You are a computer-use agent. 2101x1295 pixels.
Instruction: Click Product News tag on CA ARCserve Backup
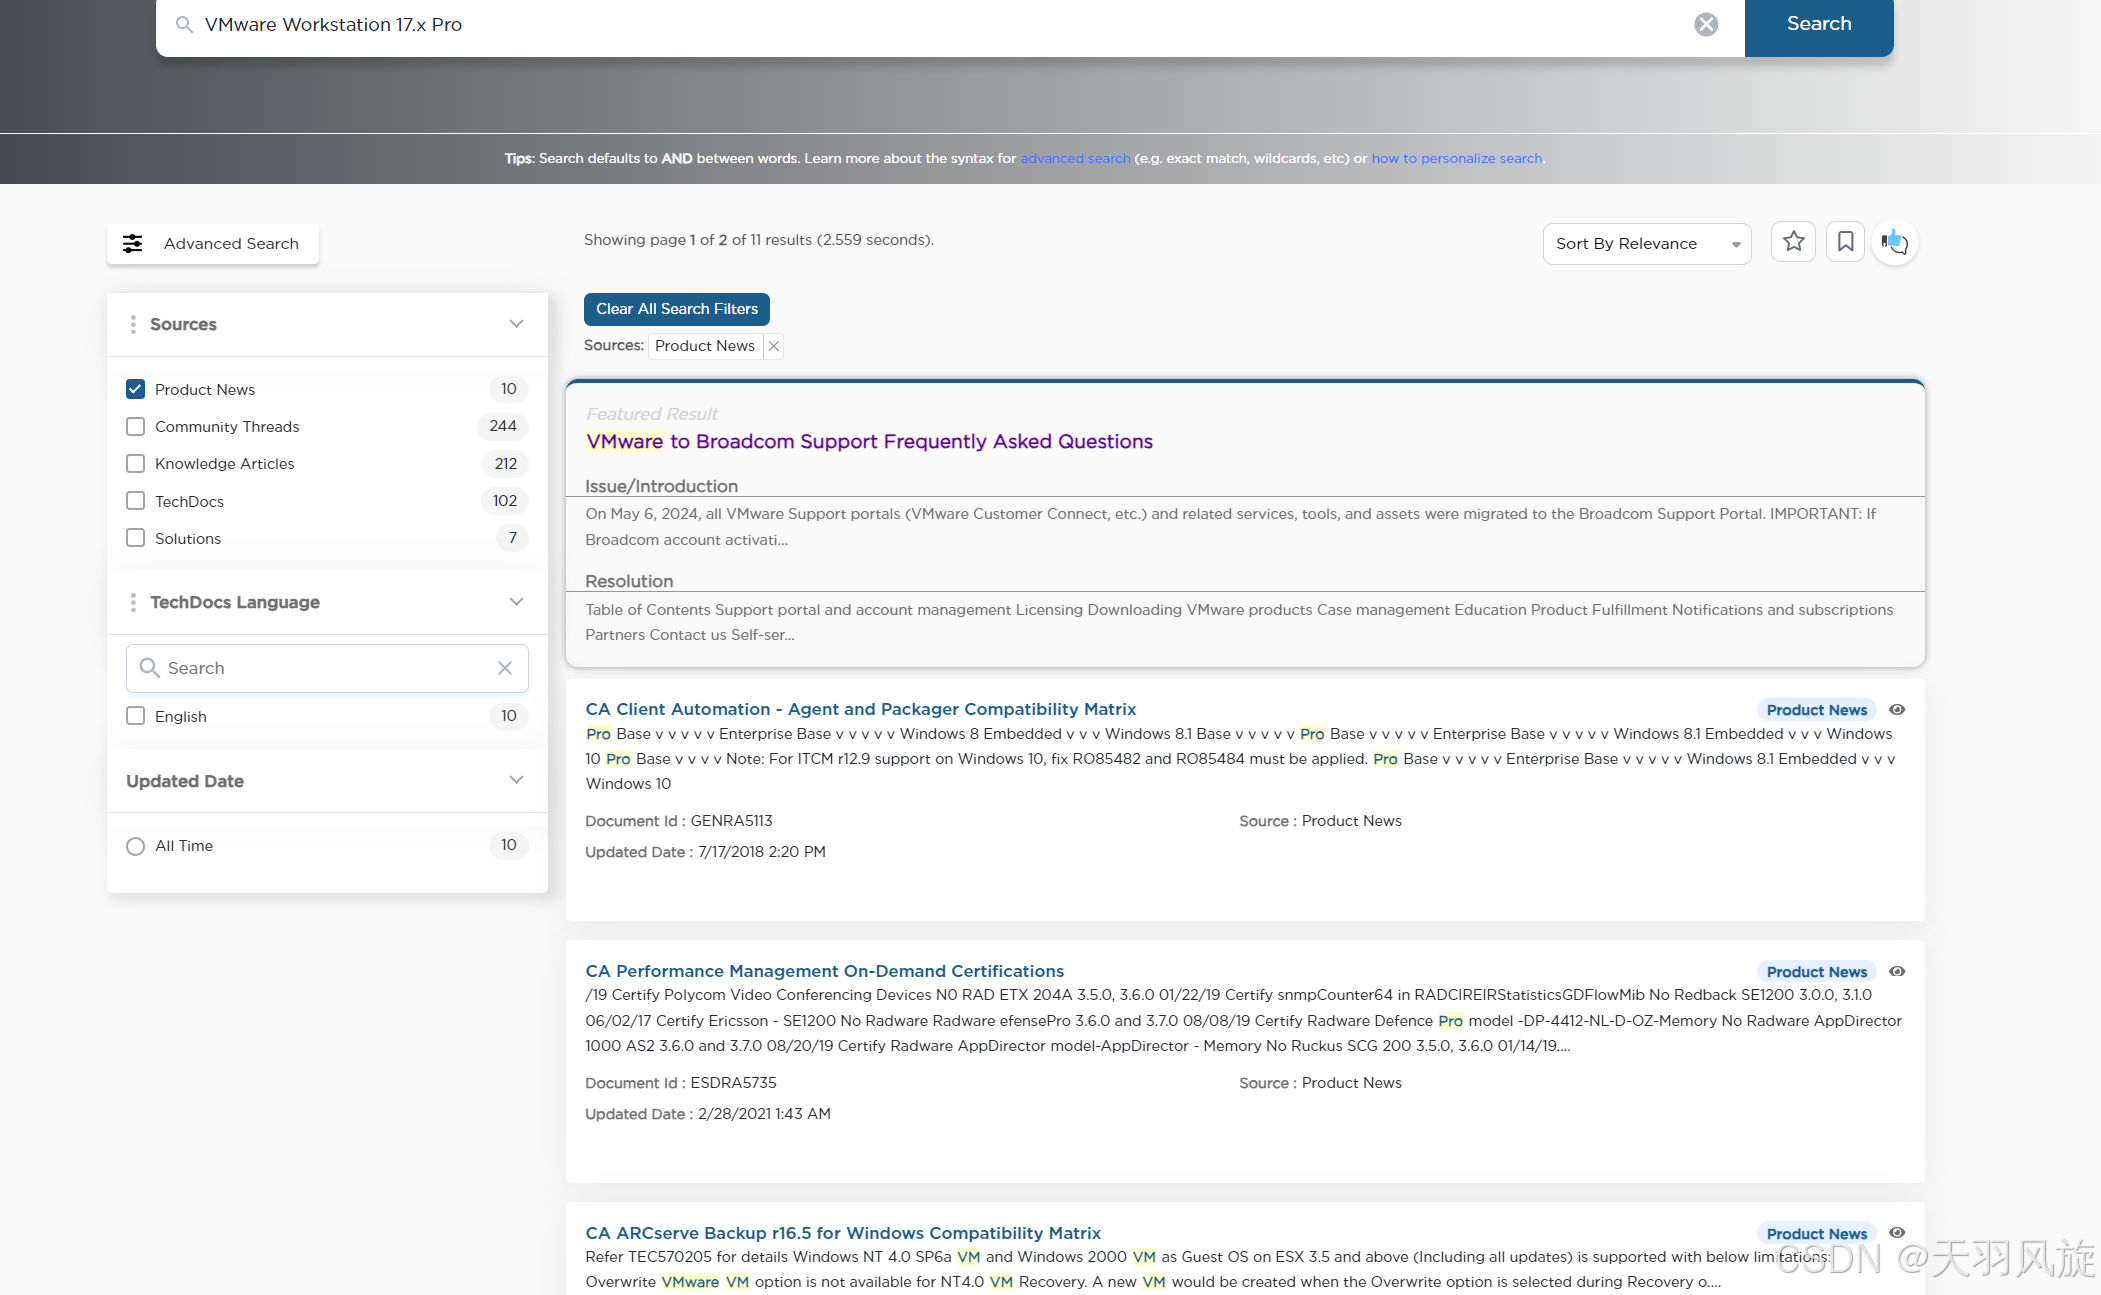coord(1816,1234)
